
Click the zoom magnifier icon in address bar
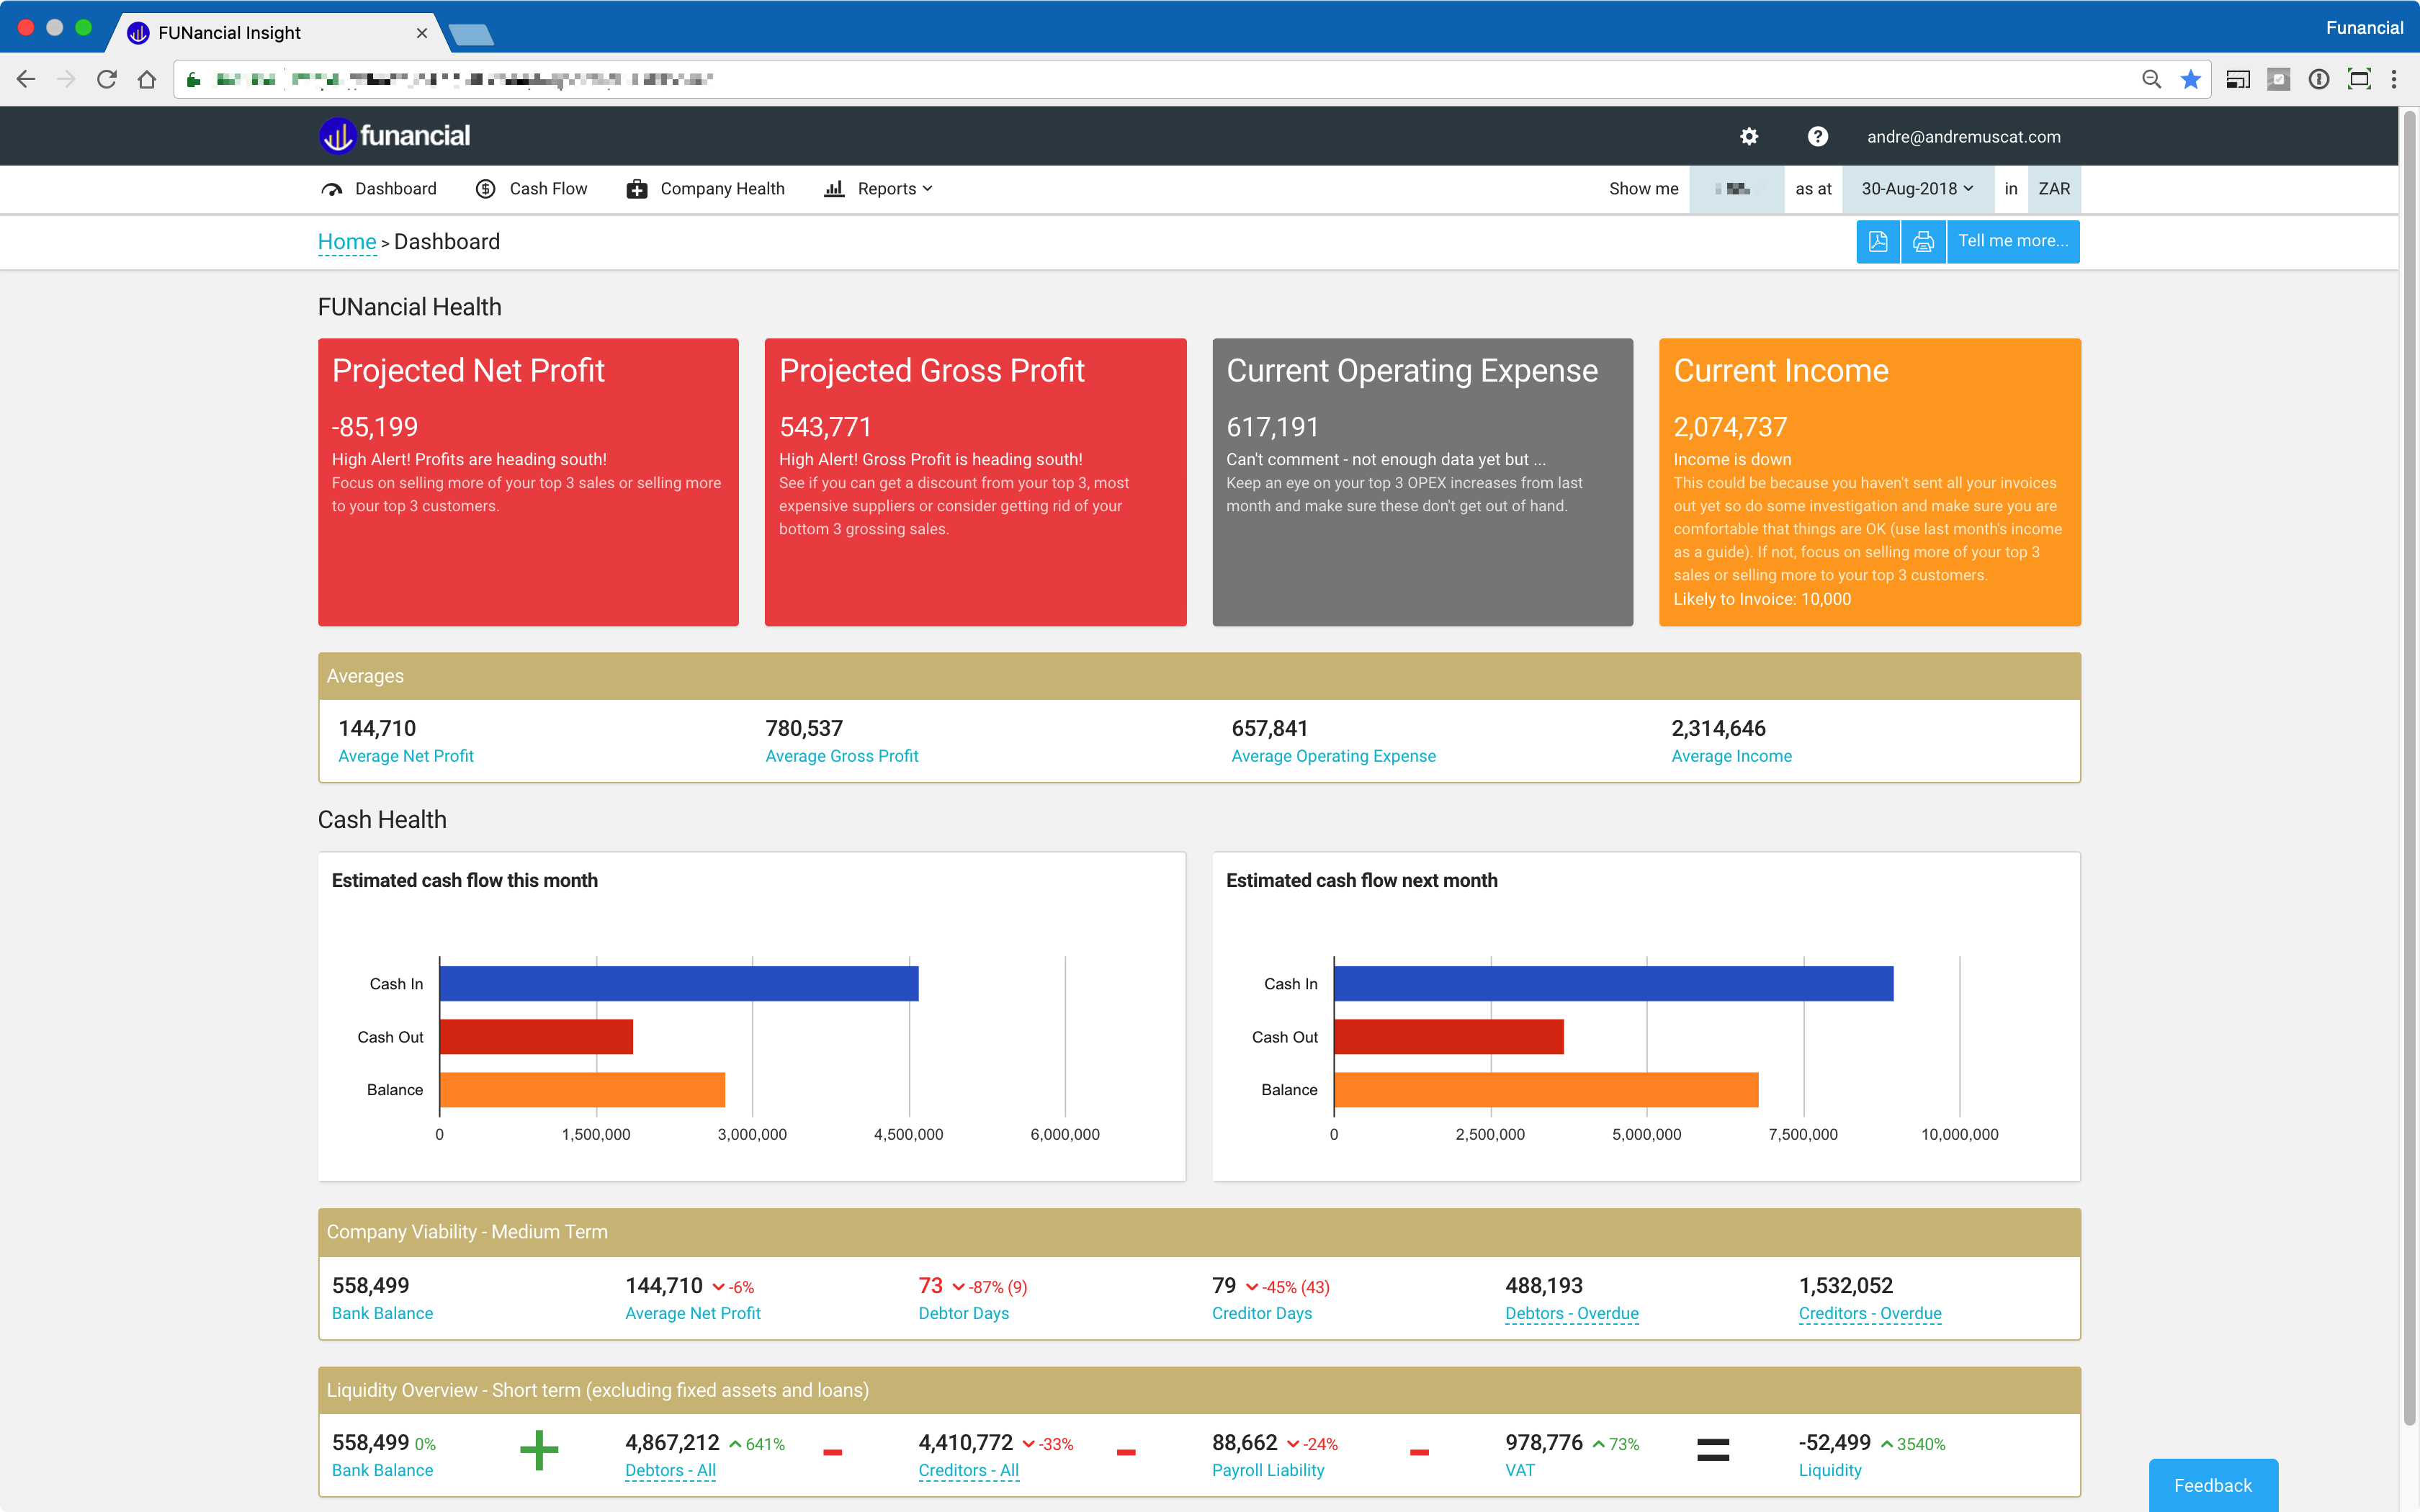coord(2151,79)
